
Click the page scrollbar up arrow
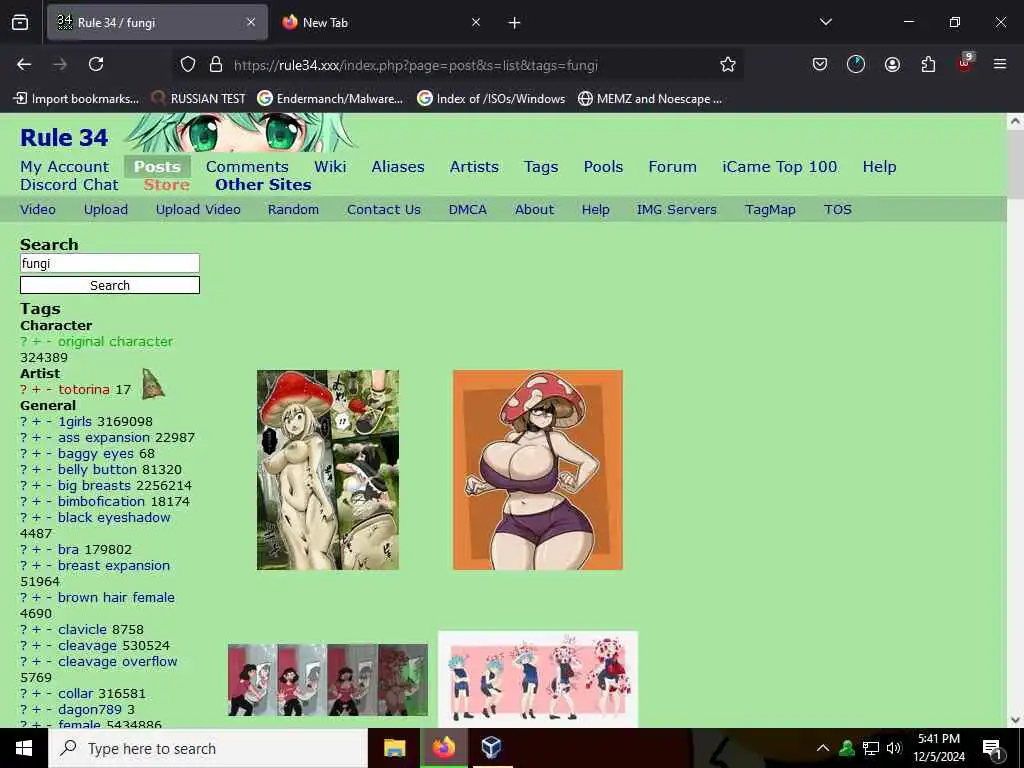click(x=1015, y=121)
